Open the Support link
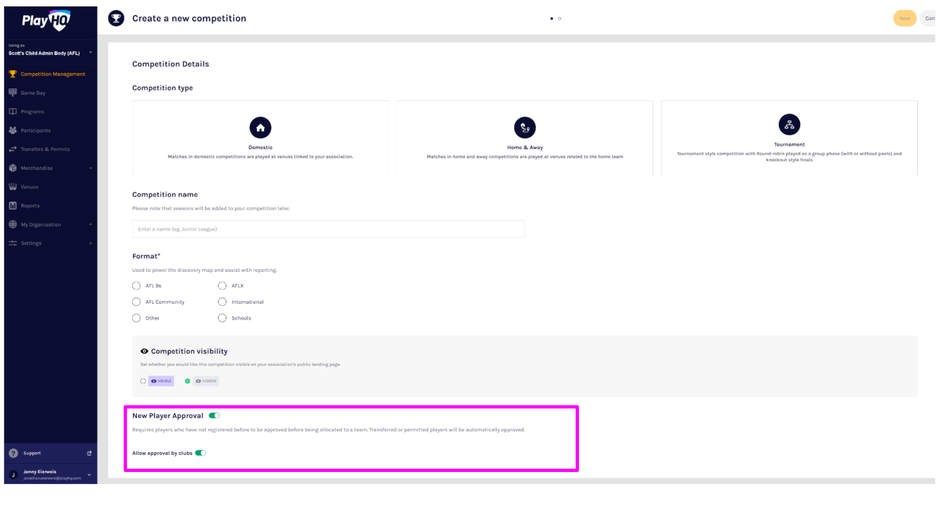This screenshot has height=505, width=940. (x=32, y=453)
